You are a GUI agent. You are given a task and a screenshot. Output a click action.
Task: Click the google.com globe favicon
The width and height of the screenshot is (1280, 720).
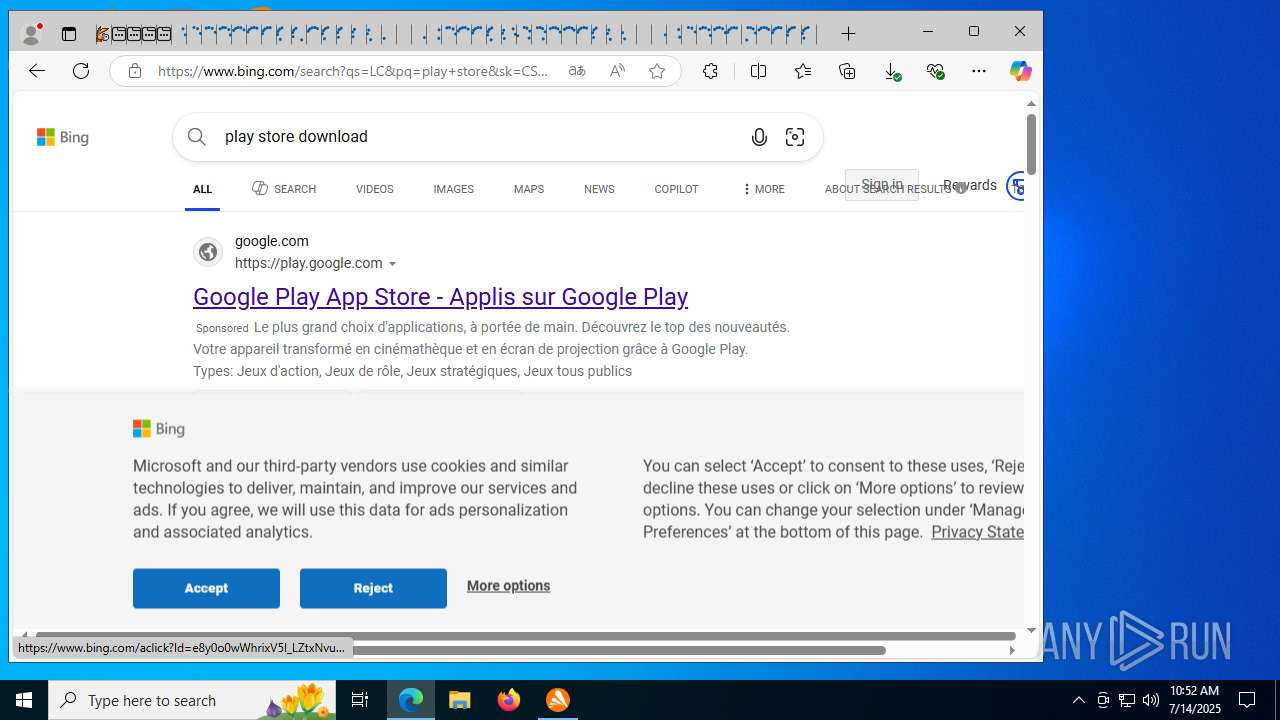[x=208, y=252]
